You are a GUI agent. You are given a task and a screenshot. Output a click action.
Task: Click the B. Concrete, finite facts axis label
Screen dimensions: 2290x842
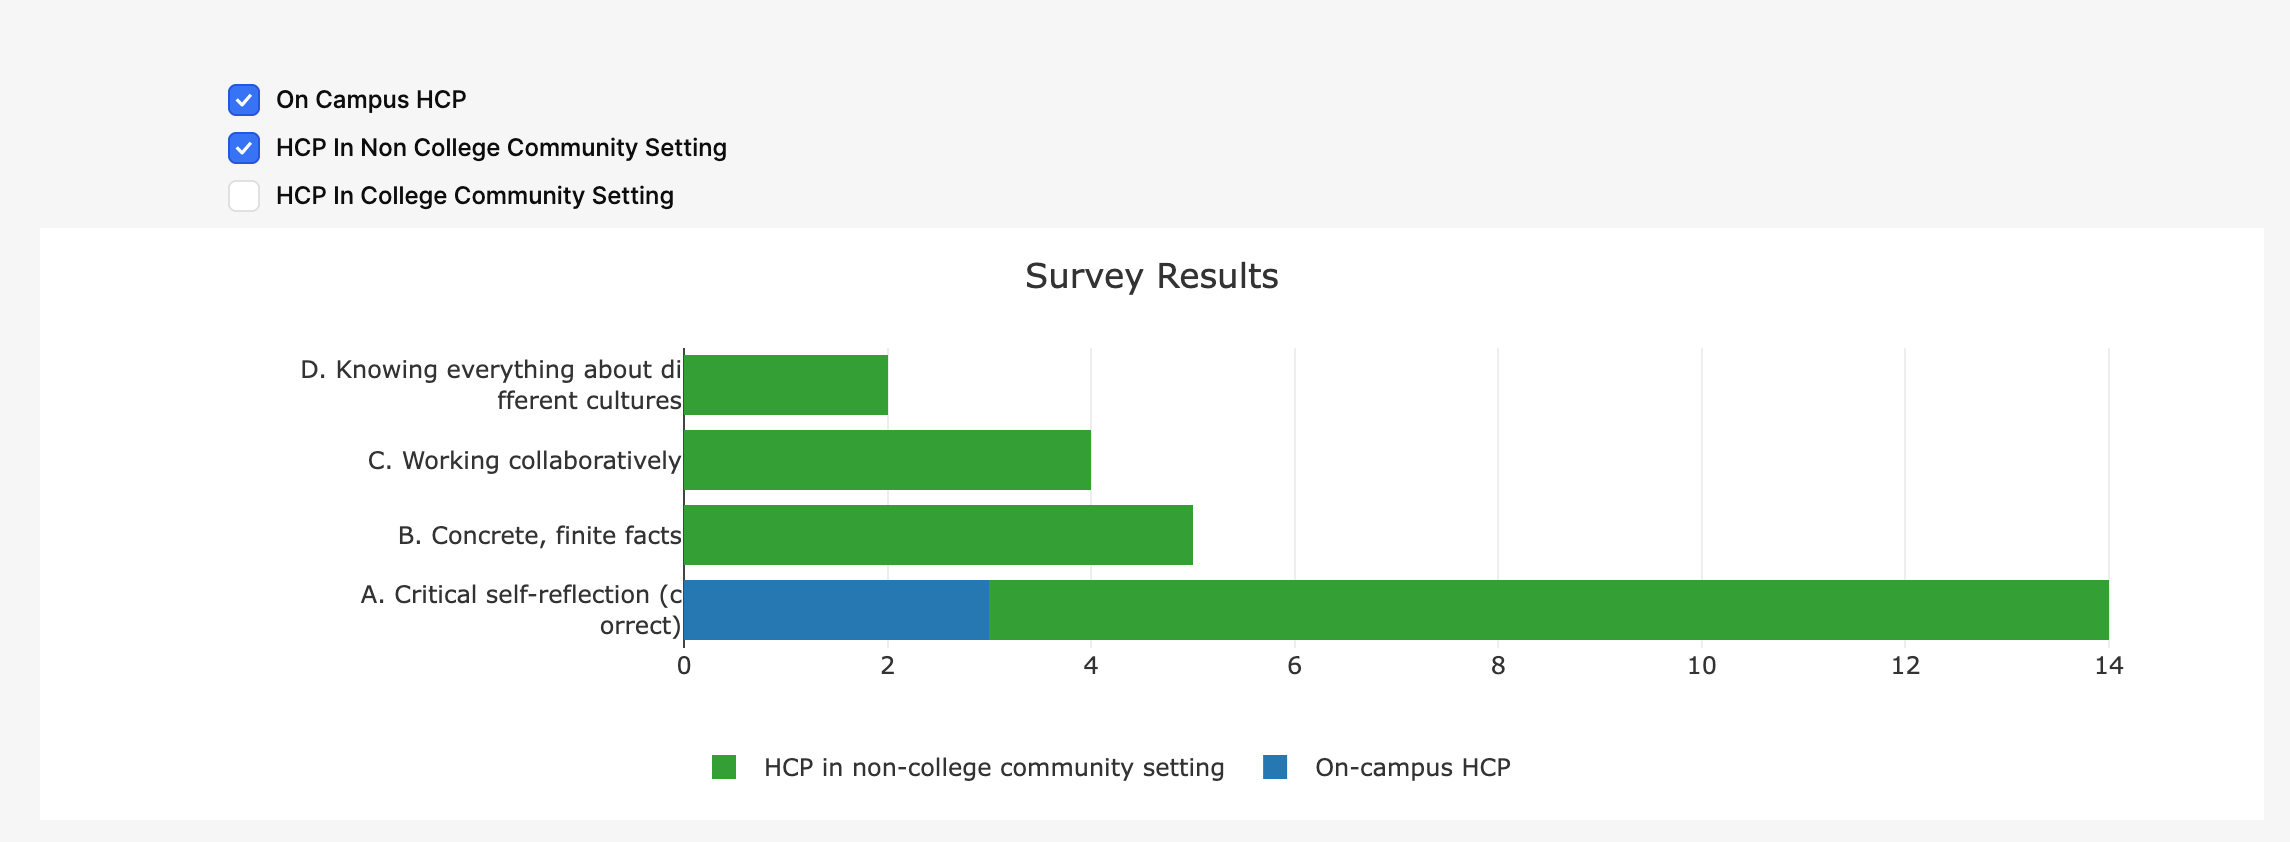point(539,535)
